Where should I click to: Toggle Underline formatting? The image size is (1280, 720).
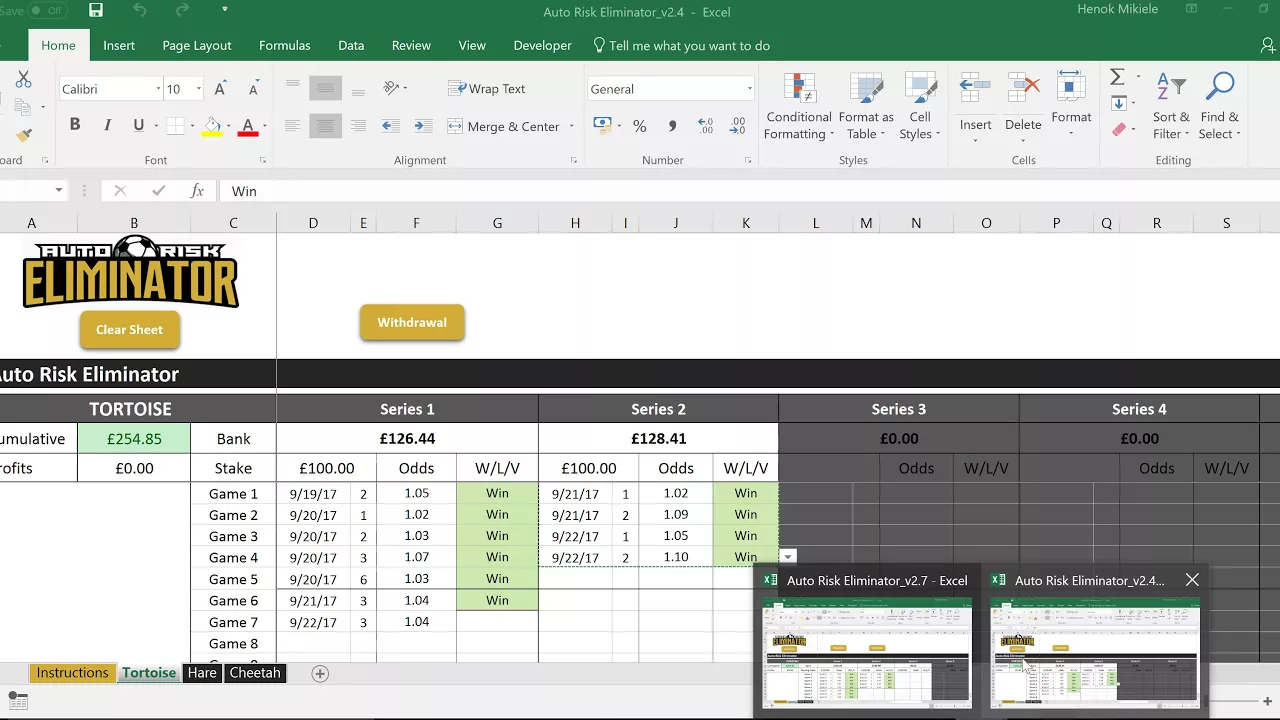coord(138,125)
